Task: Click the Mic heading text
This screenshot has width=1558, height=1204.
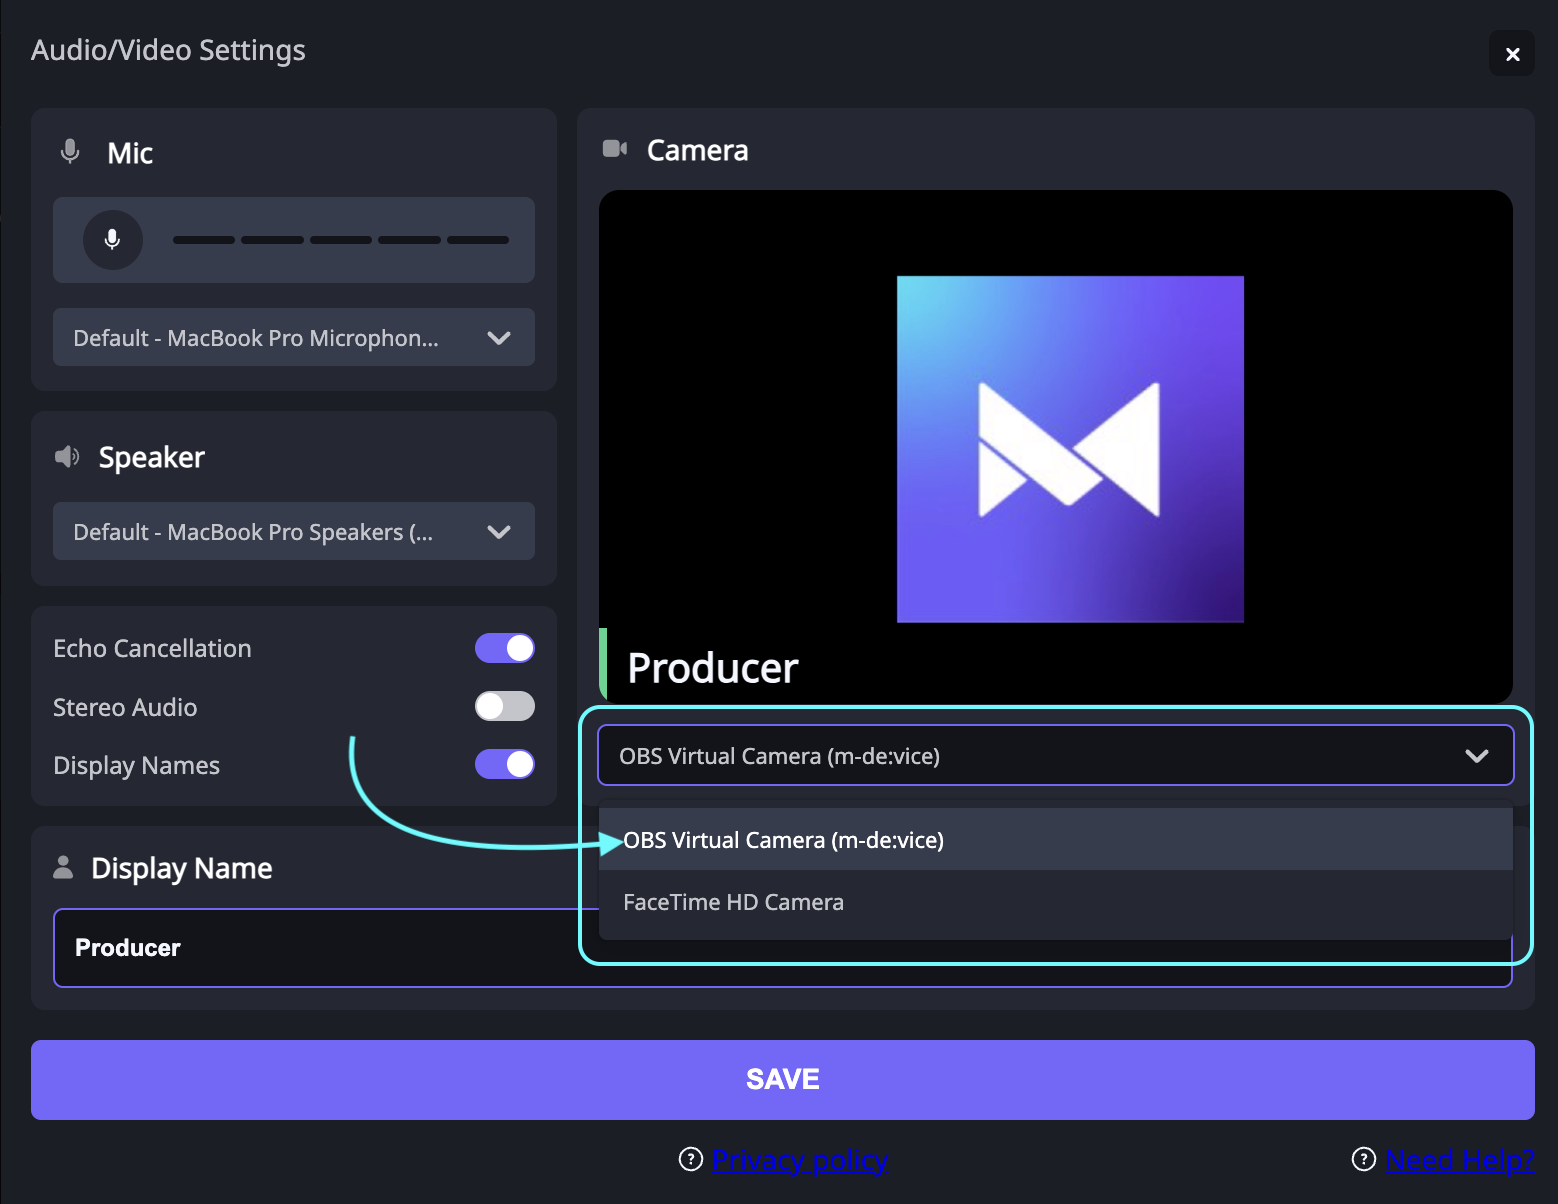Action: [x=130, y=153]
